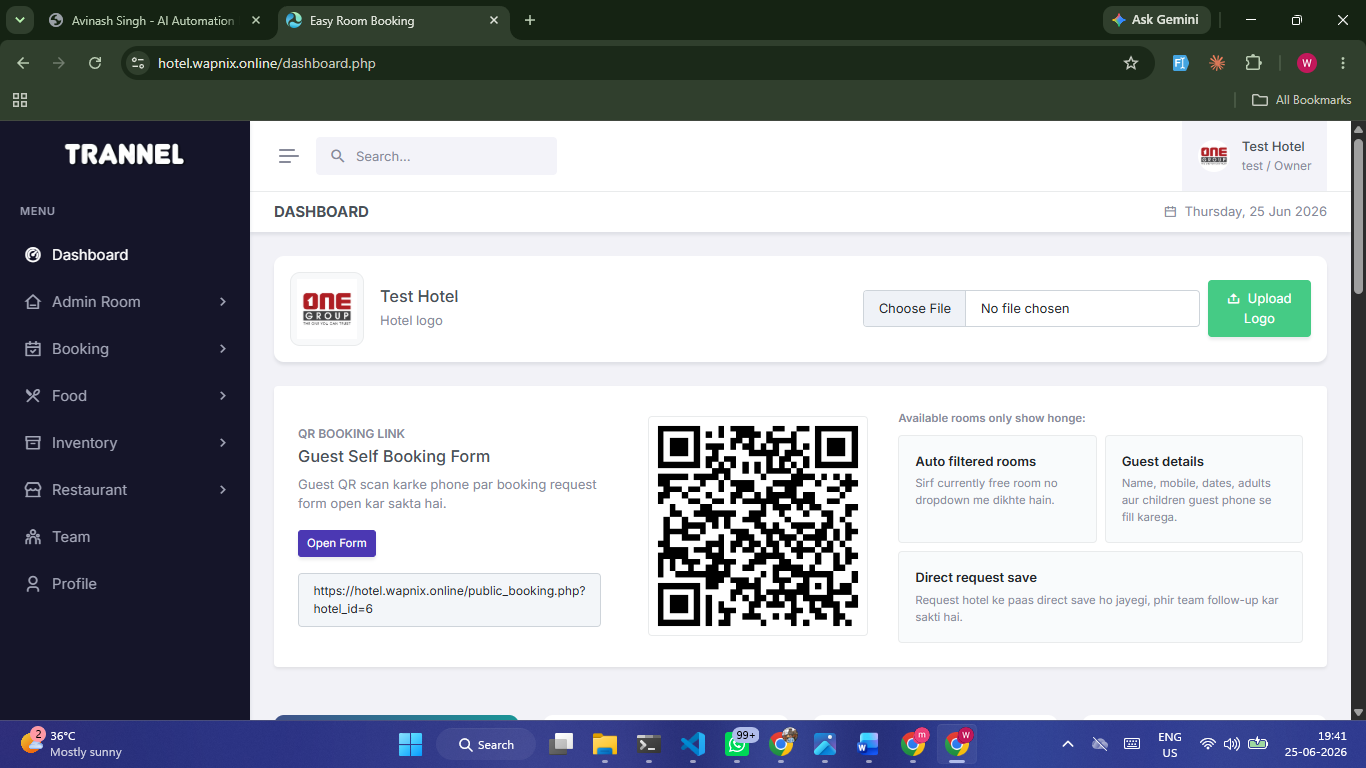Open the weather widget on the taskbar
Screen dimensions: 1366x768
[72, 744]
